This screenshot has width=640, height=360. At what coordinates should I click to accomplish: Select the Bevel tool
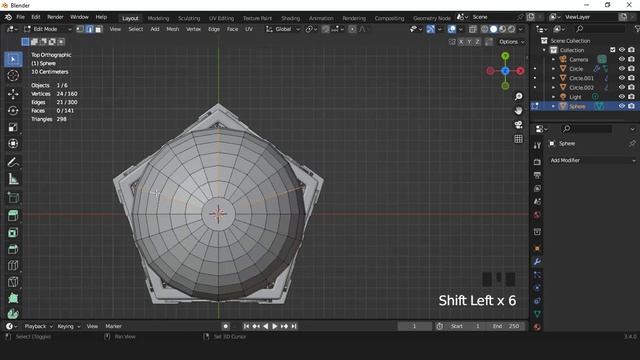point(13,249)
